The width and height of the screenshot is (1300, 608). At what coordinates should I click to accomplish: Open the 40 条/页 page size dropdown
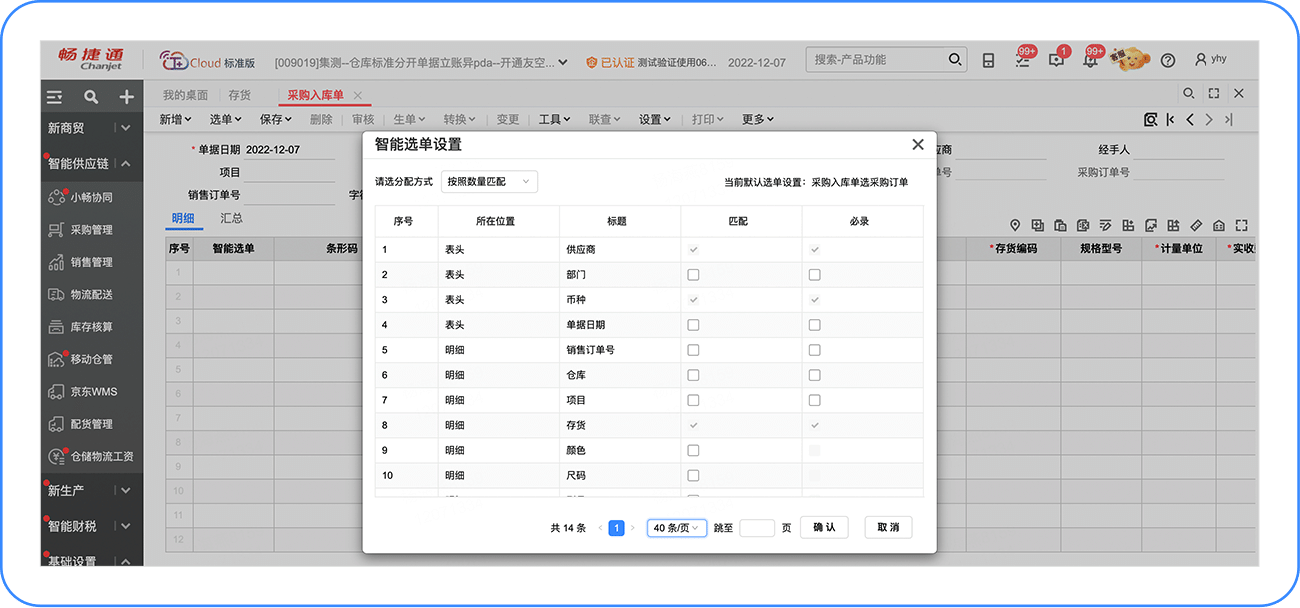(x=676, y=528)
